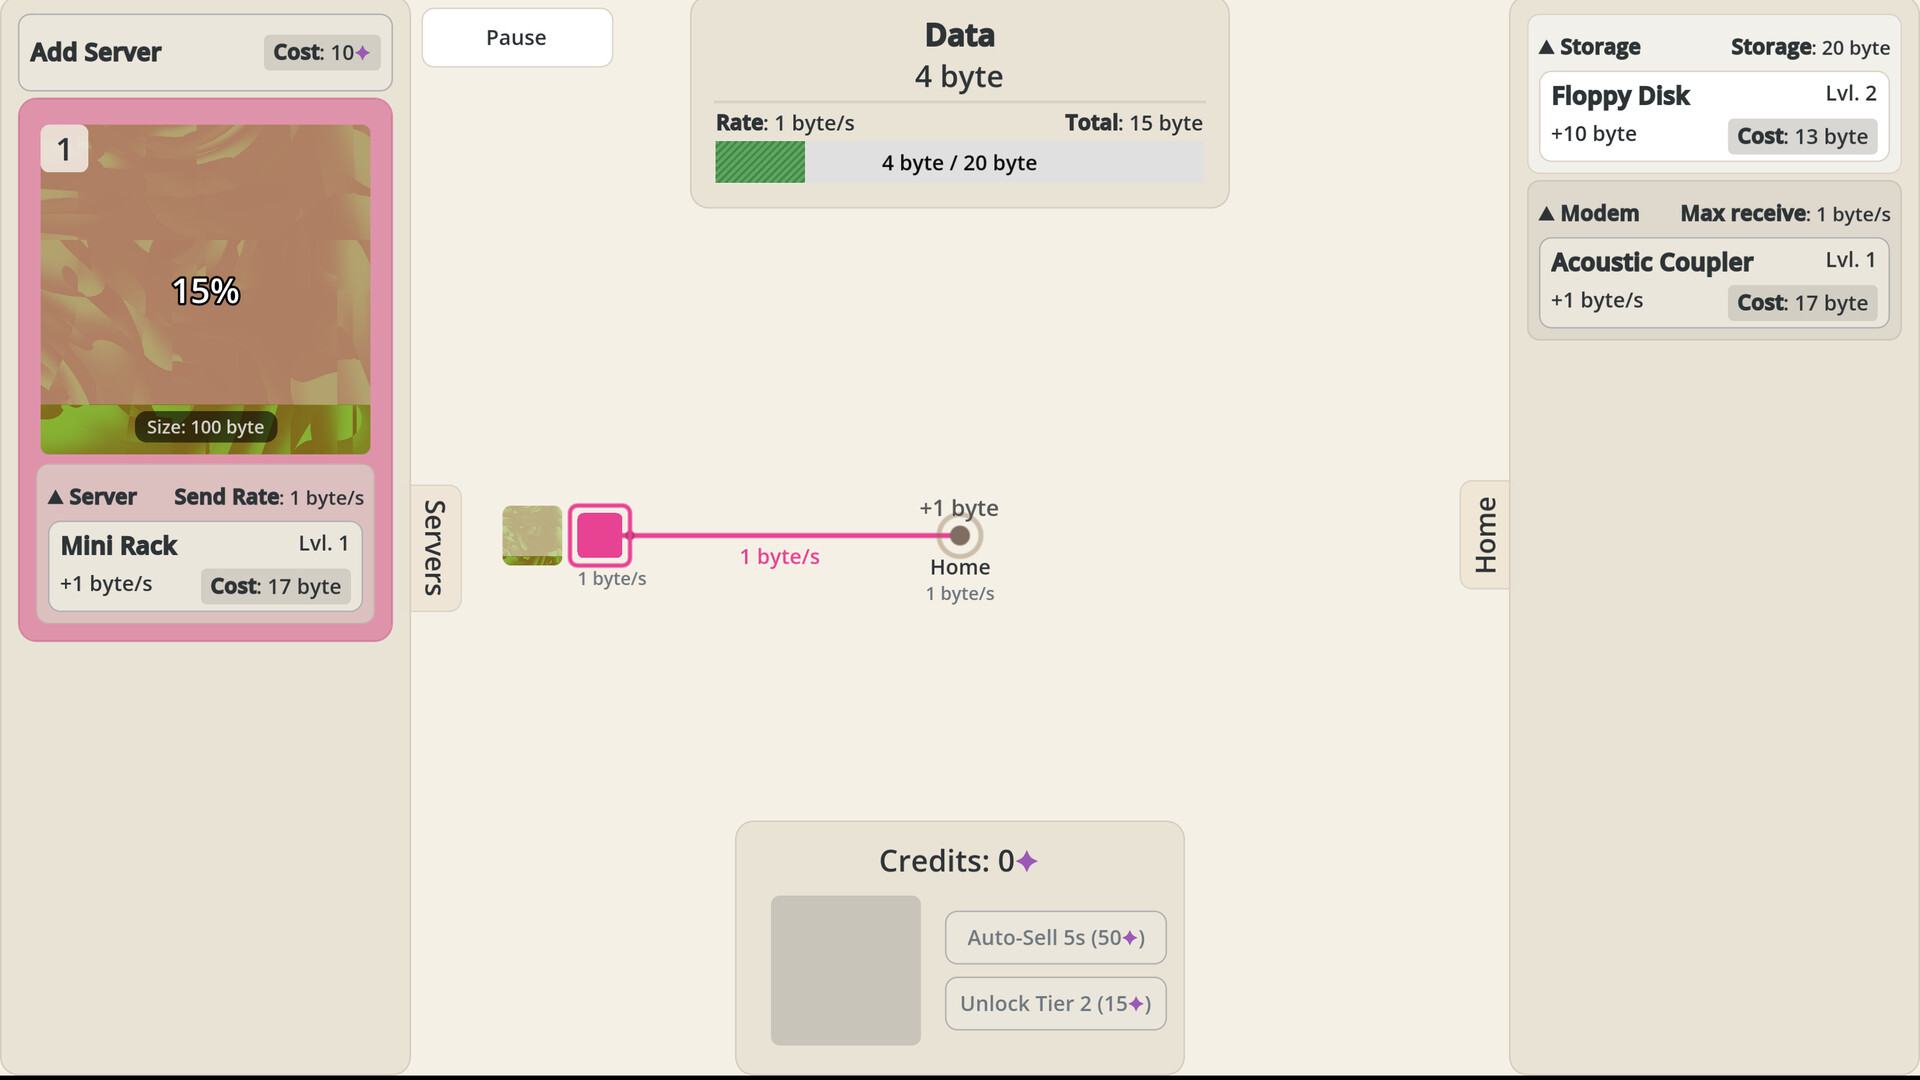The width and height of the screenshot is (1920, 1080).
Task: Select the green server thumbnail on the map
Action: coord(532,535)
